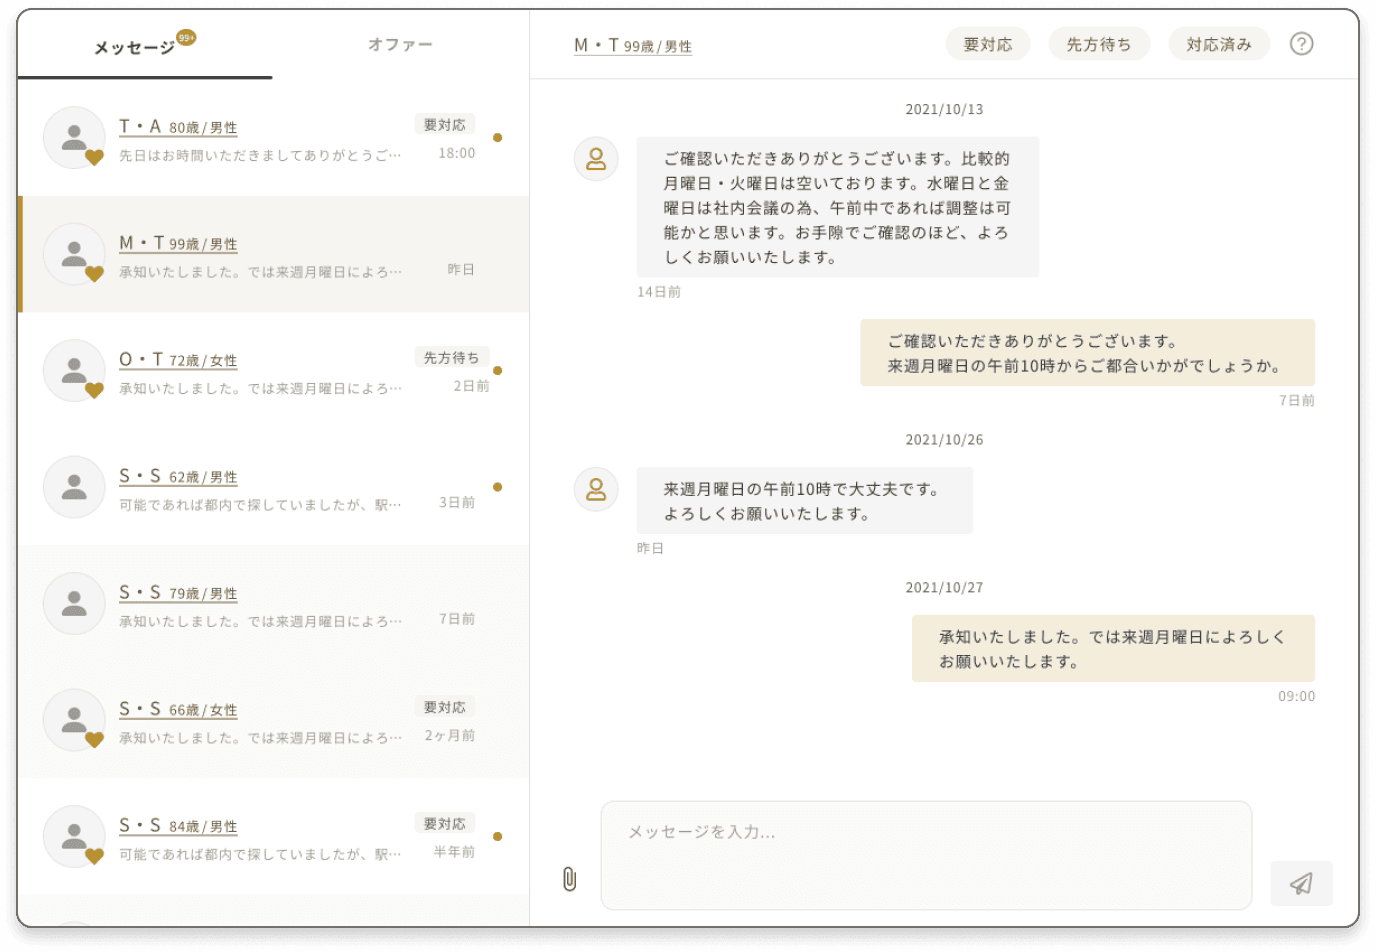Click sent message 来週月曜日の午前10時からご都合いかがでしょうか
The width and height of the screenshot is (1376, 952).
(x=1087, y=353)
